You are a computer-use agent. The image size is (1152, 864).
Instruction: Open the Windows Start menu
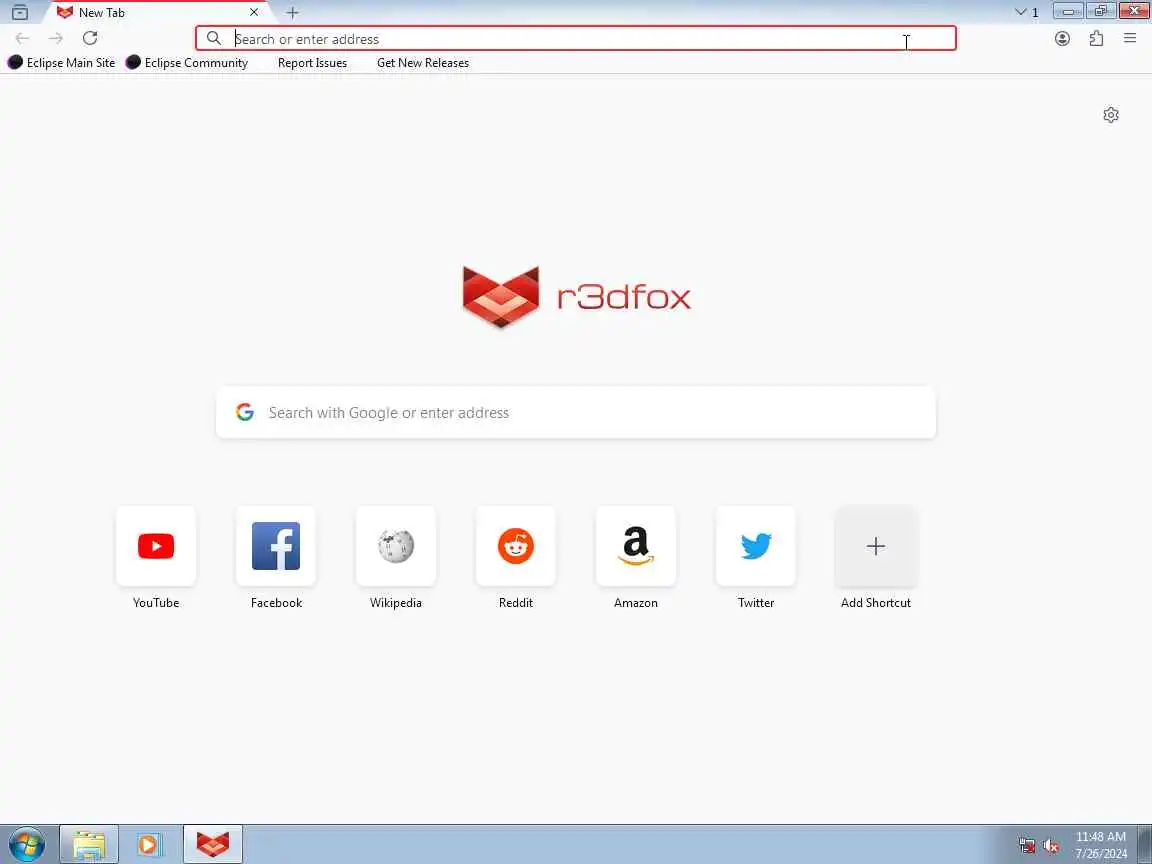[x=26, y=844]
